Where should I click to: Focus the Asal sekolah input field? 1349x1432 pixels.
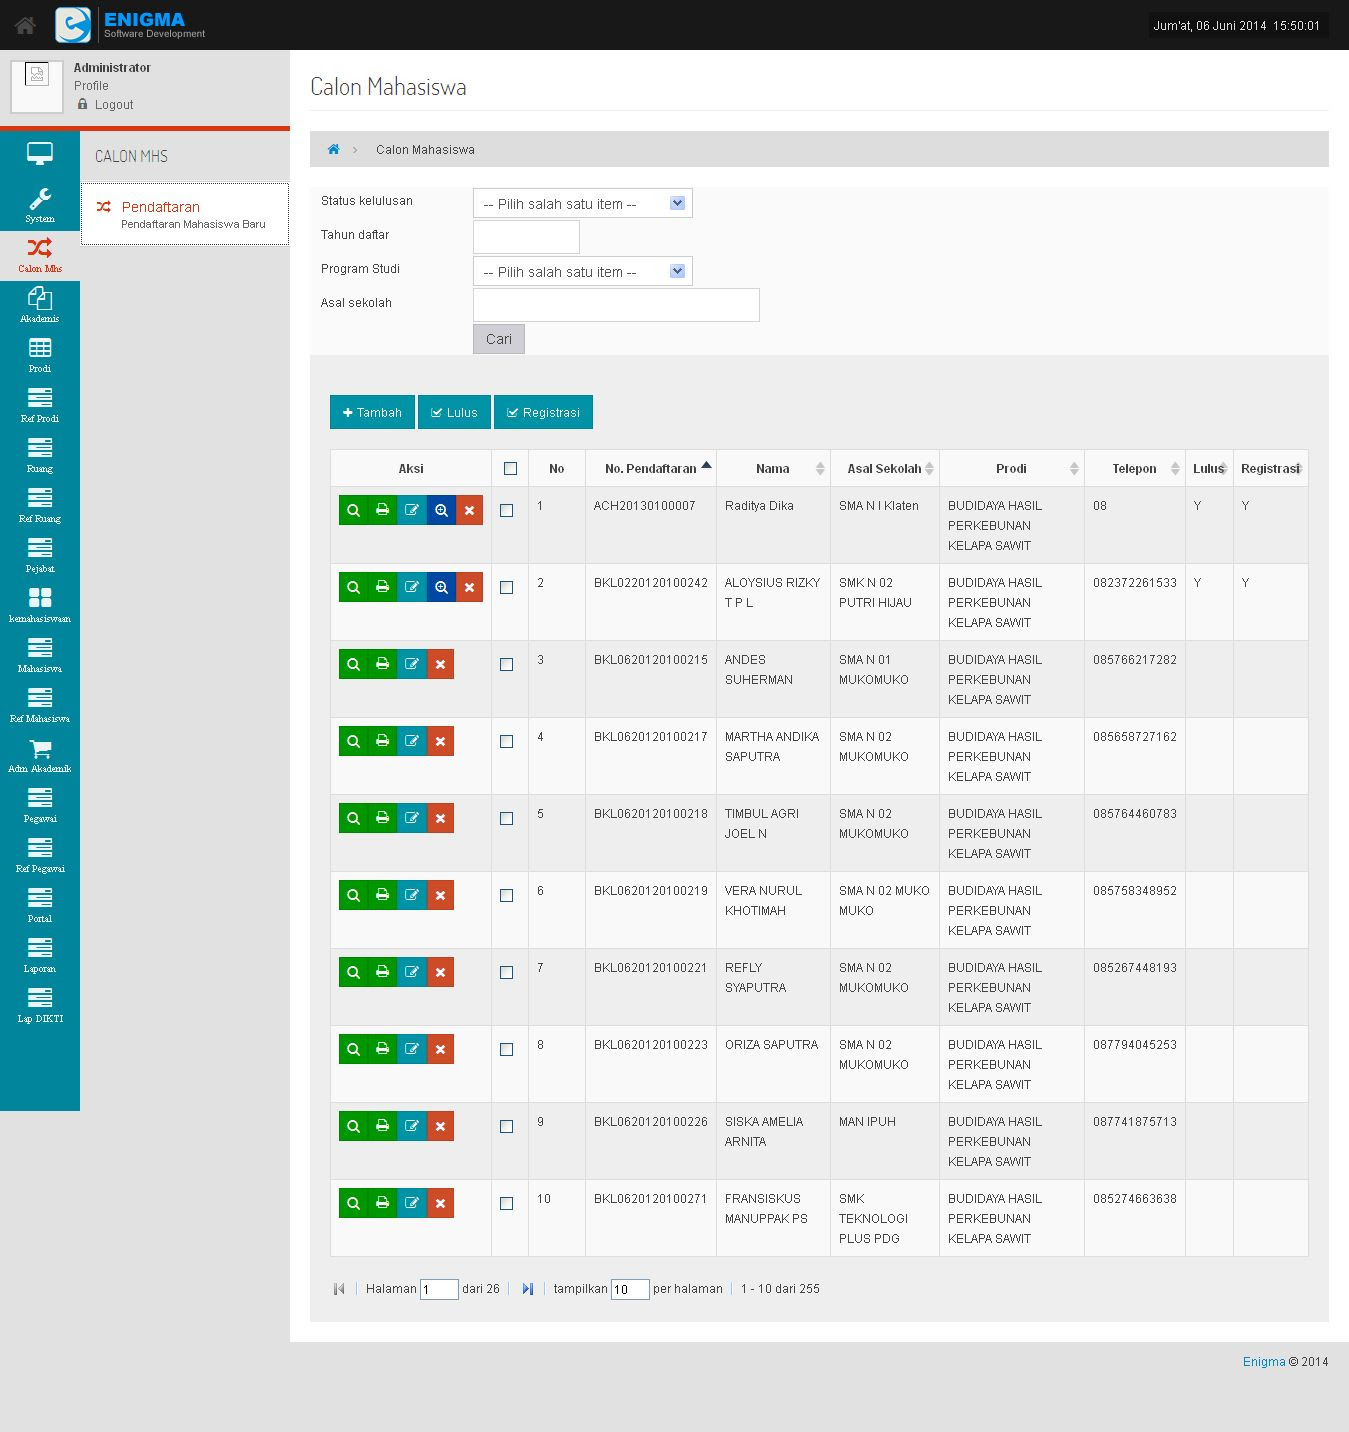click(616, 305)
